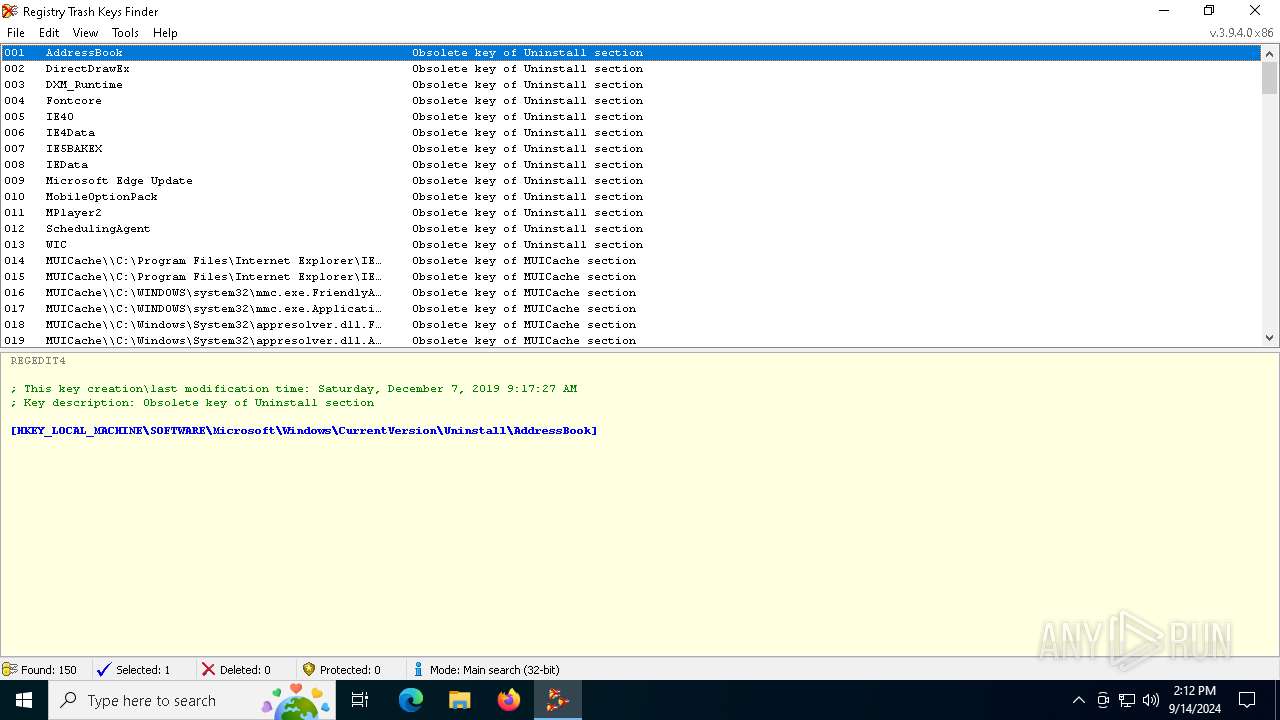Click the Selected: 1 checkmark status icon

104,670
